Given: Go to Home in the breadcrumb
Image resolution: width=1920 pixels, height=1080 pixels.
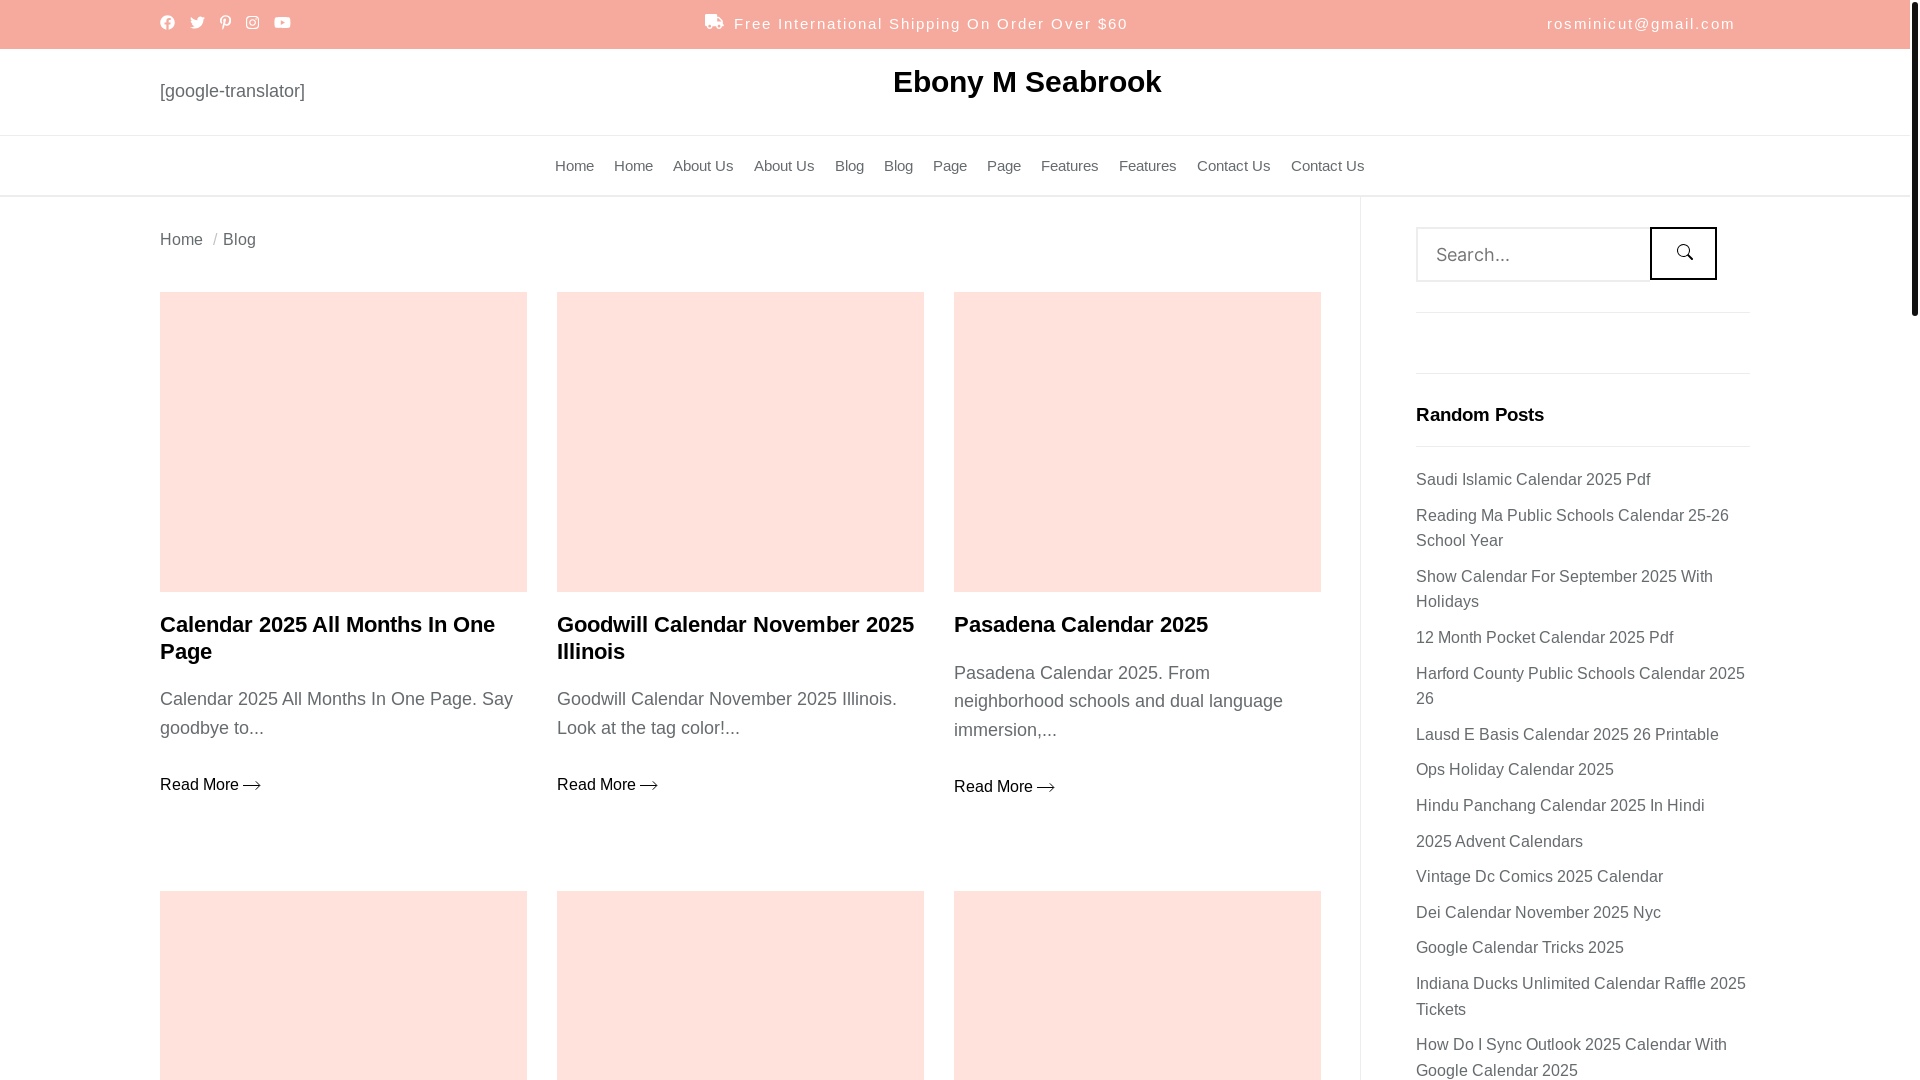Looking at the screenshot, I should (181, 240).
